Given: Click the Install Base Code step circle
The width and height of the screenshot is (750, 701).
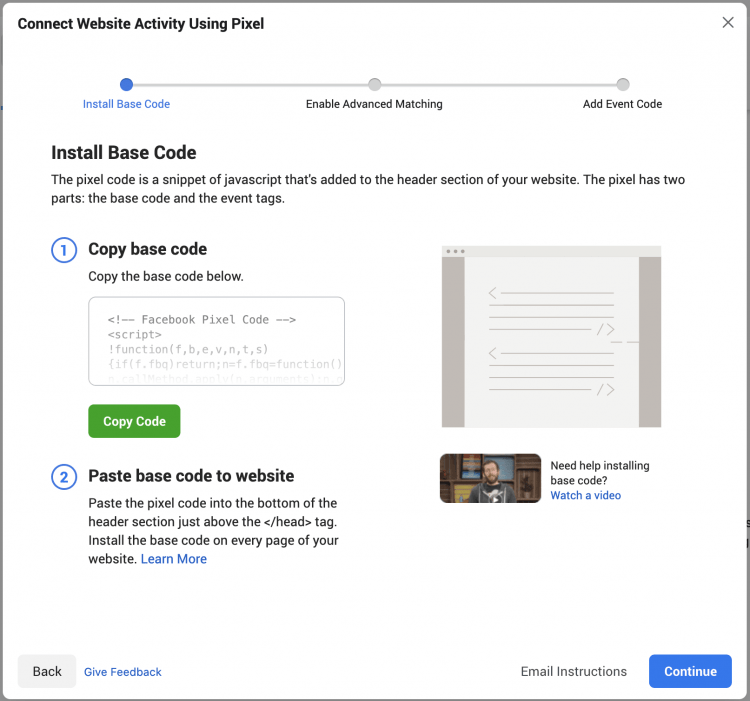Looking at the screenshot, I should (126, 85).
